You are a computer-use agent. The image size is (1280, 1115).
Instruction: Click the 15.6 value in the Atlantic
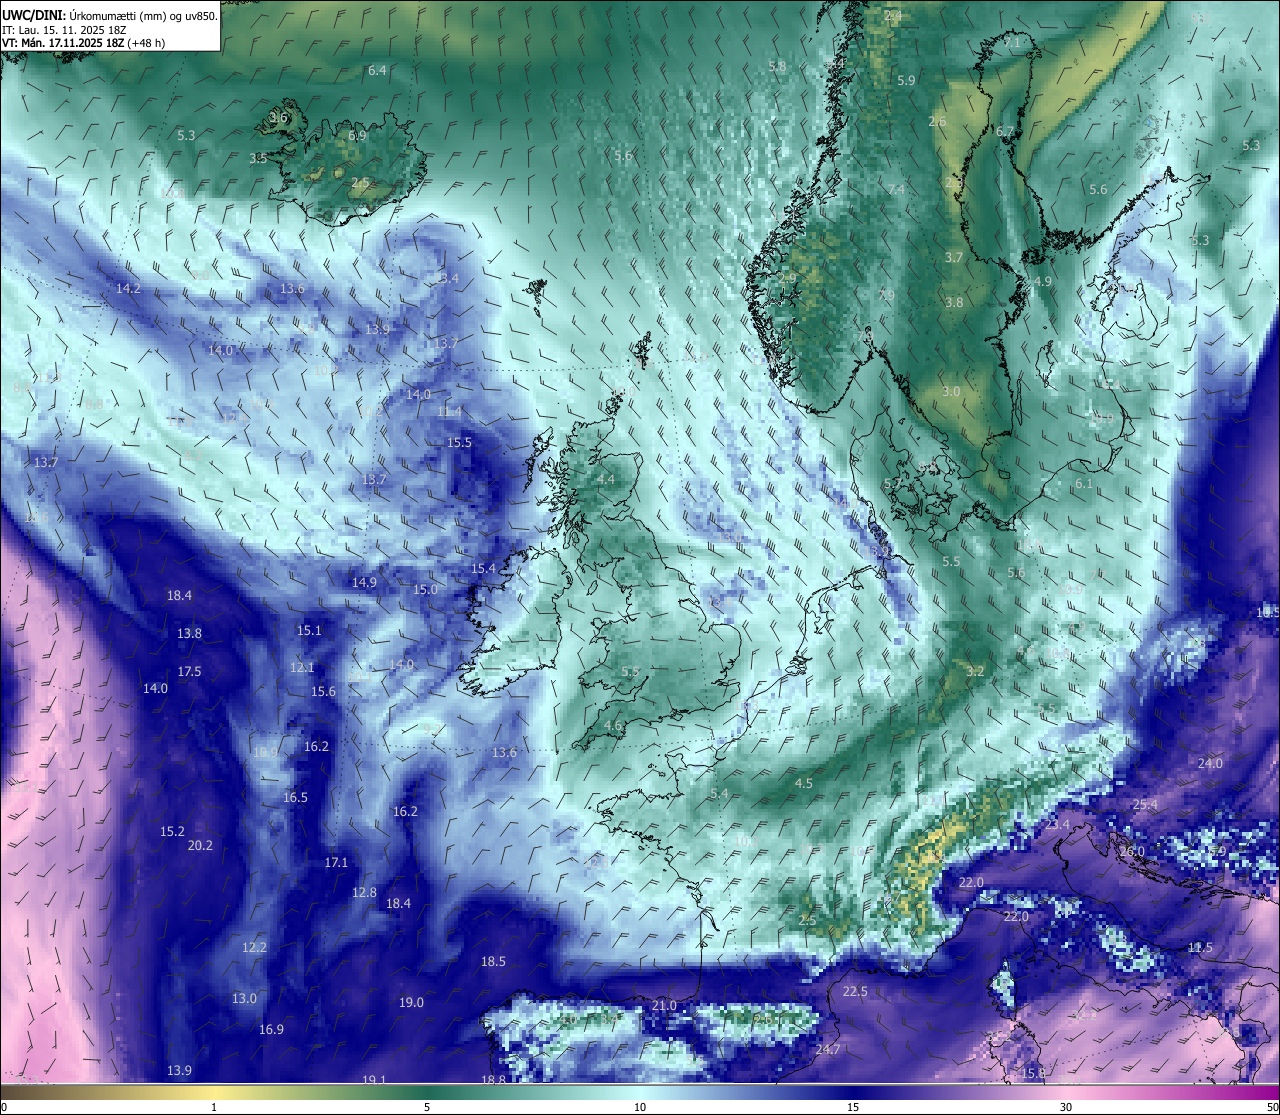tap(323, 692)
